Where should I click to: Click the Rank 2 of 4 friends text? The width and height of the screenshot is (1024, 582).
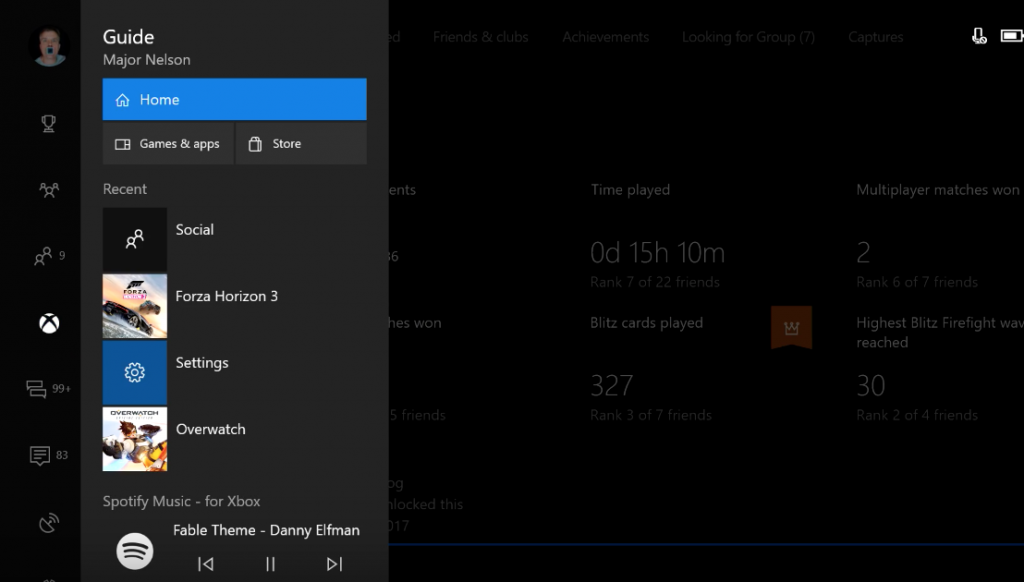coord(917,415)
